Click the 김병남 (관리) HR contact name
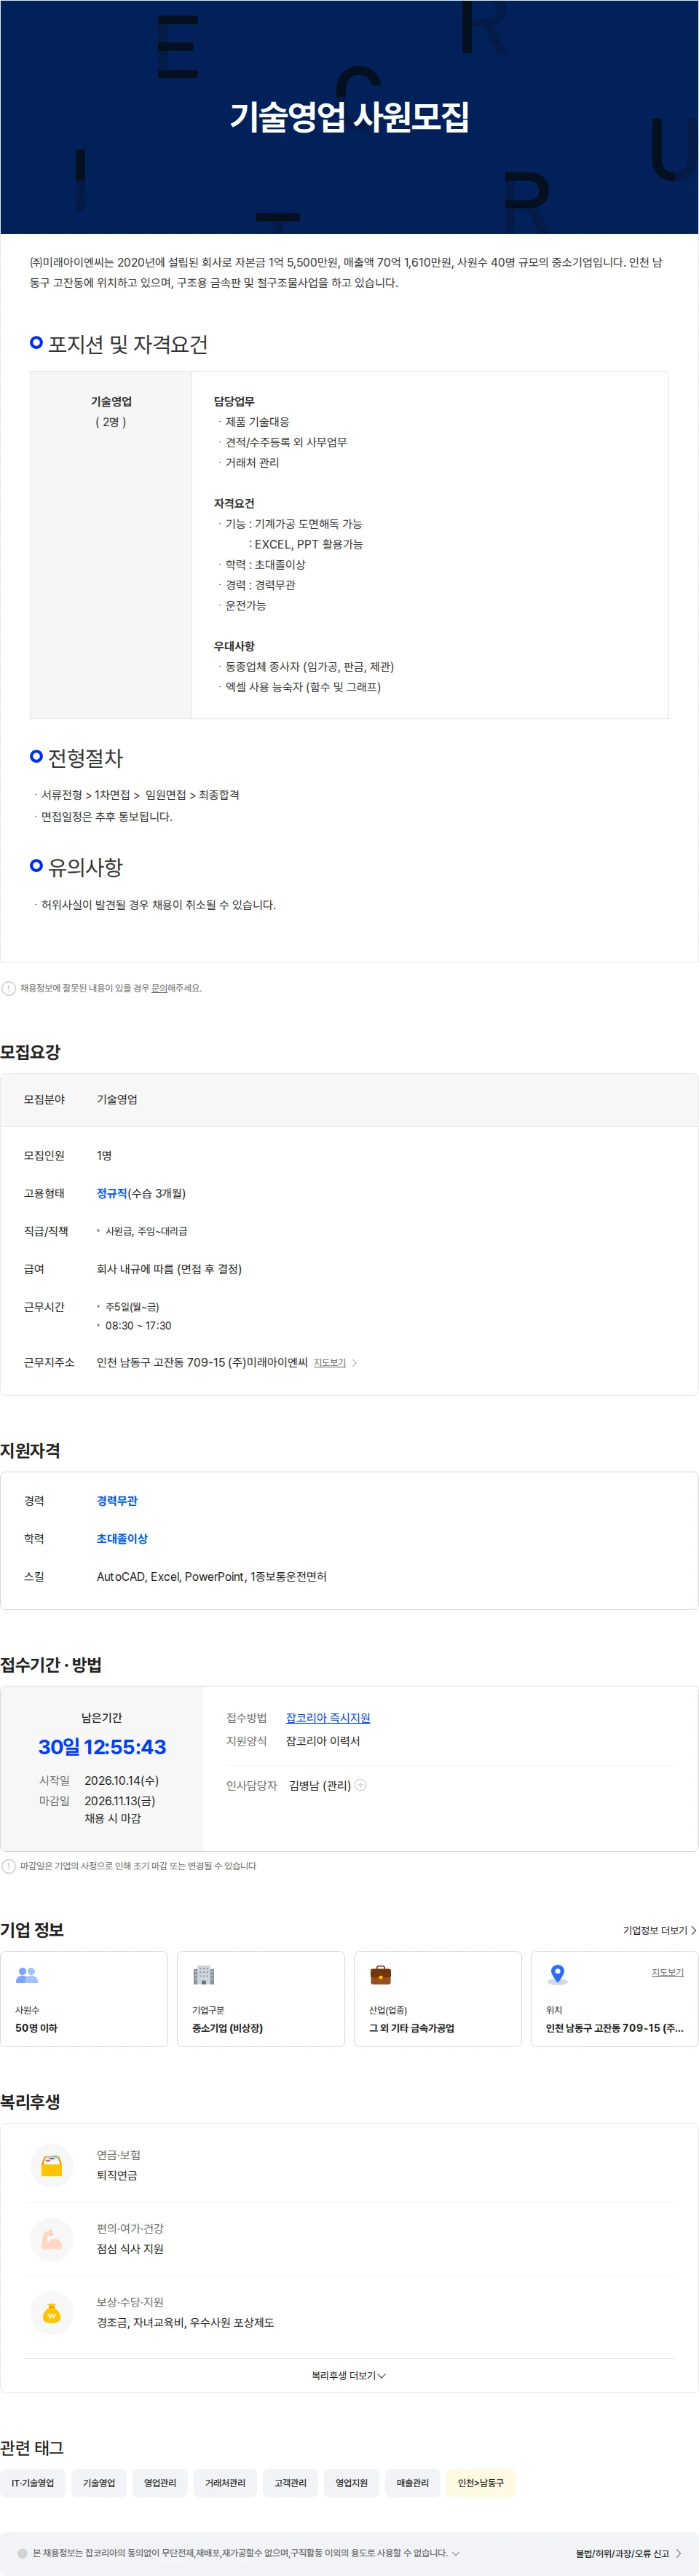 320,1785
